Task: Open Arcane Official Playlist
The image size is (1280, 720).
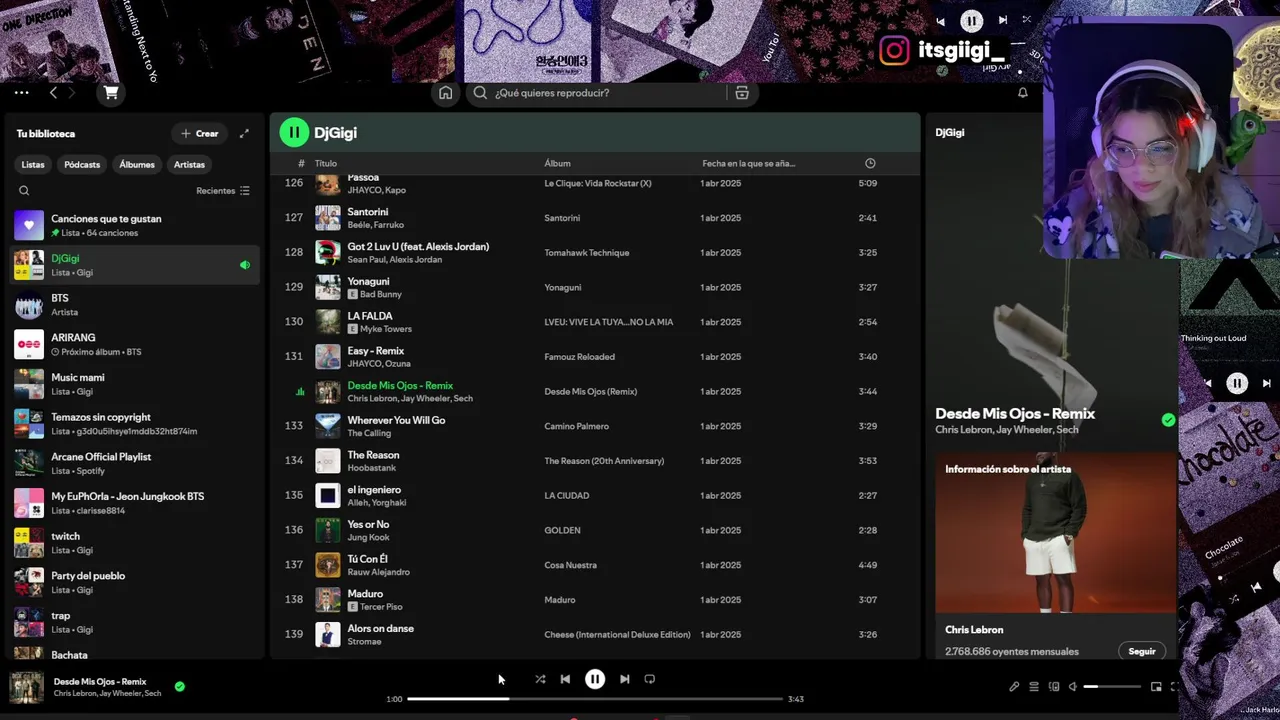Action: [x=133, y=463]
